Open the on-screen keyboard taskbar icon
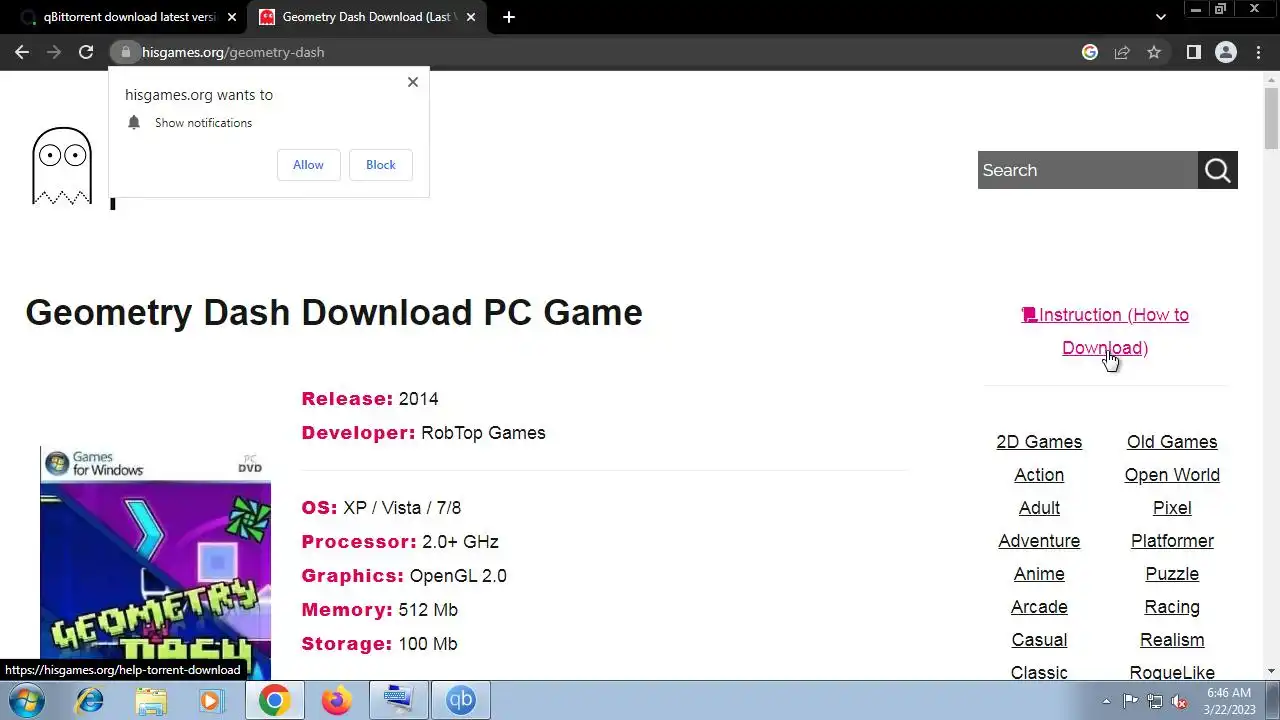Image resolution: width=1280 pixels, height=720 pixels. point(398,701)
